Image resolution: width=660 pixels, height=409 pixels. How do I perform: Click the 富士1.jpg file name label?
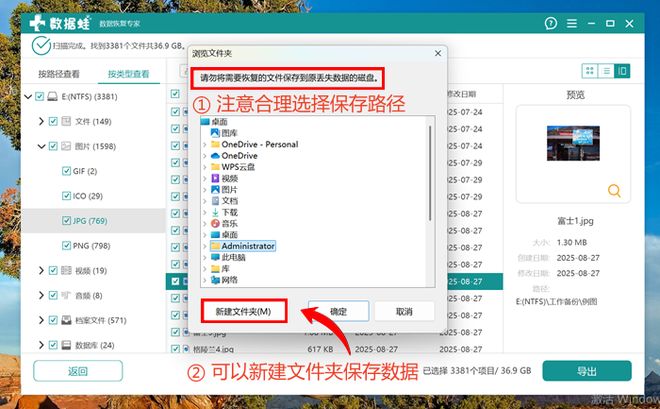[x=575, y=220]
